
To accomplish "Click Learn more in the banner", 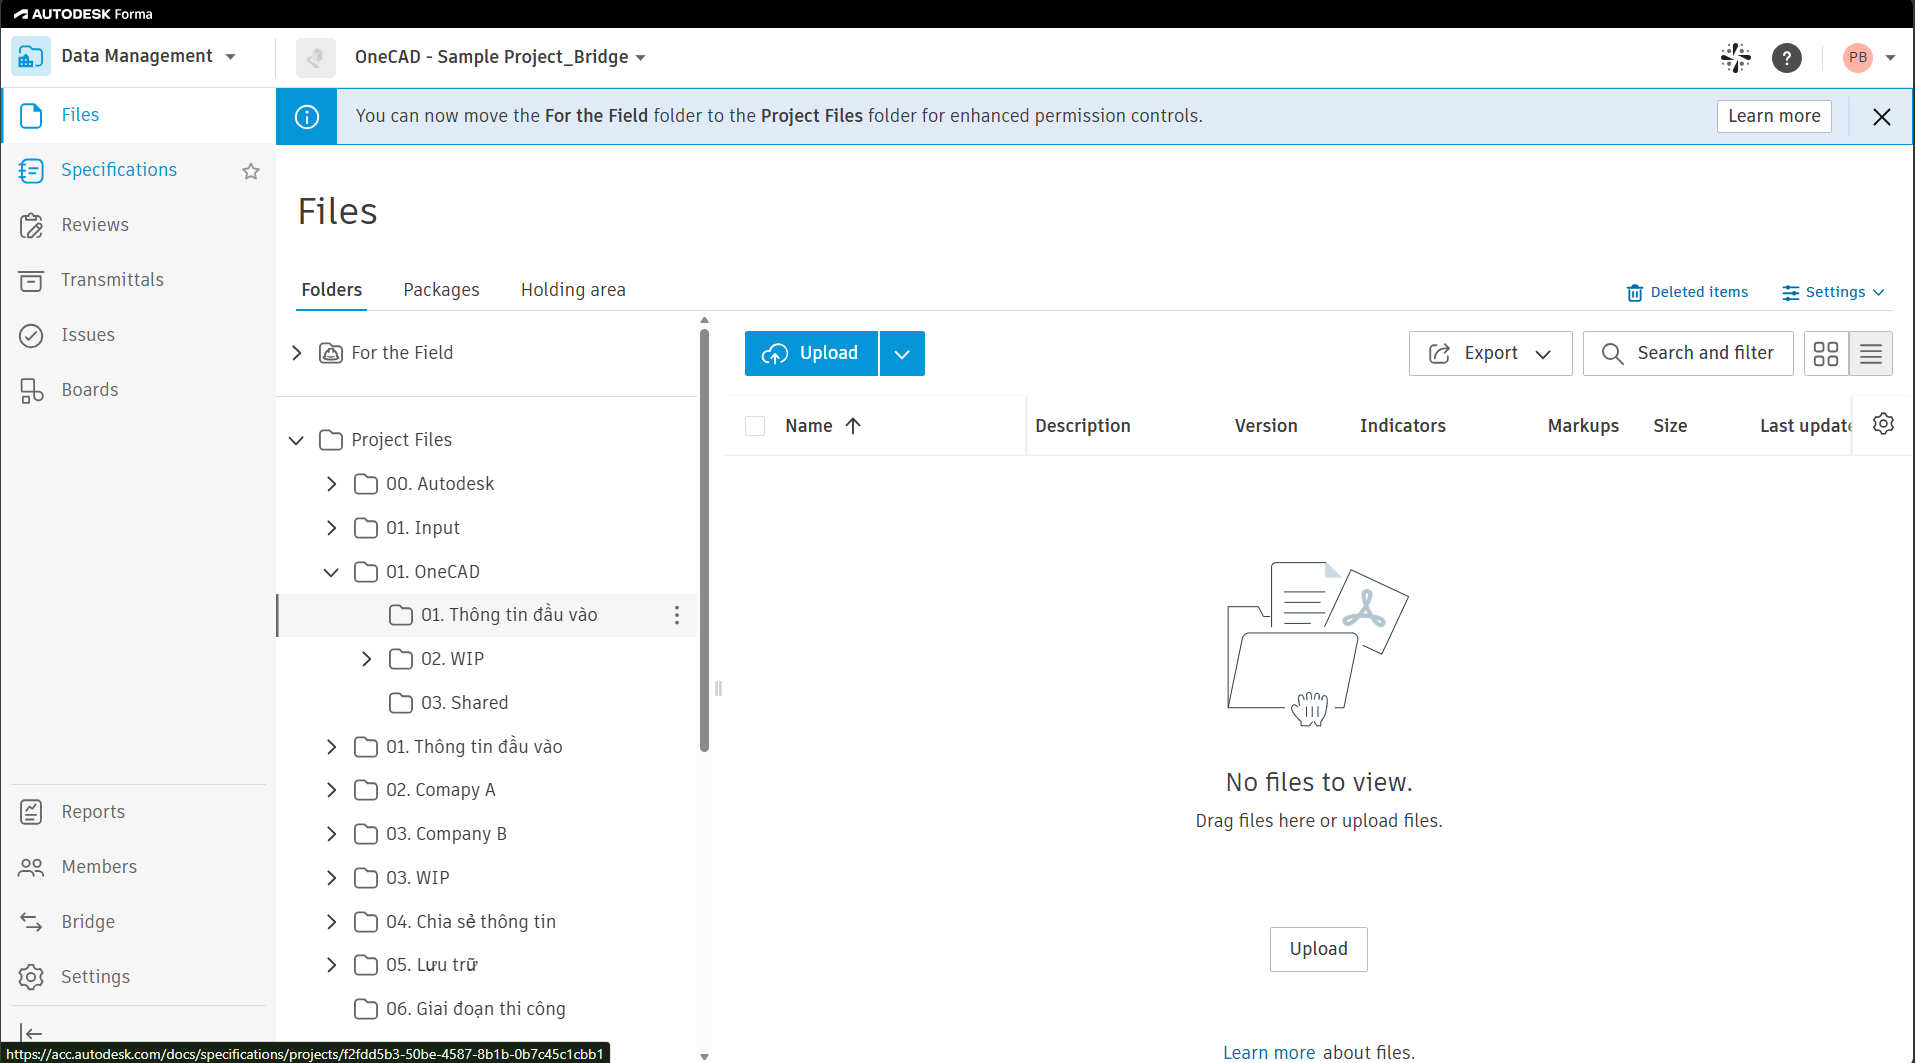I will tap(1774, 116).
